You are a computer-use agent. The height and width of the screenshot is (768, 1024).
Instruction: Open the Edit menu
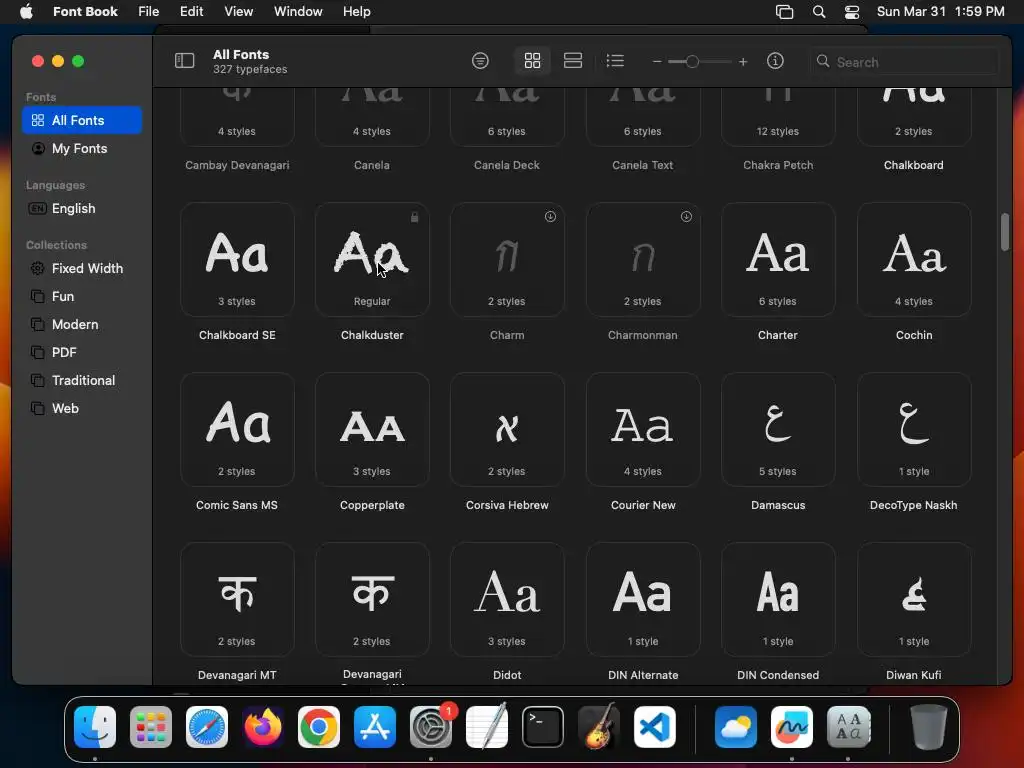pos(191,11)
